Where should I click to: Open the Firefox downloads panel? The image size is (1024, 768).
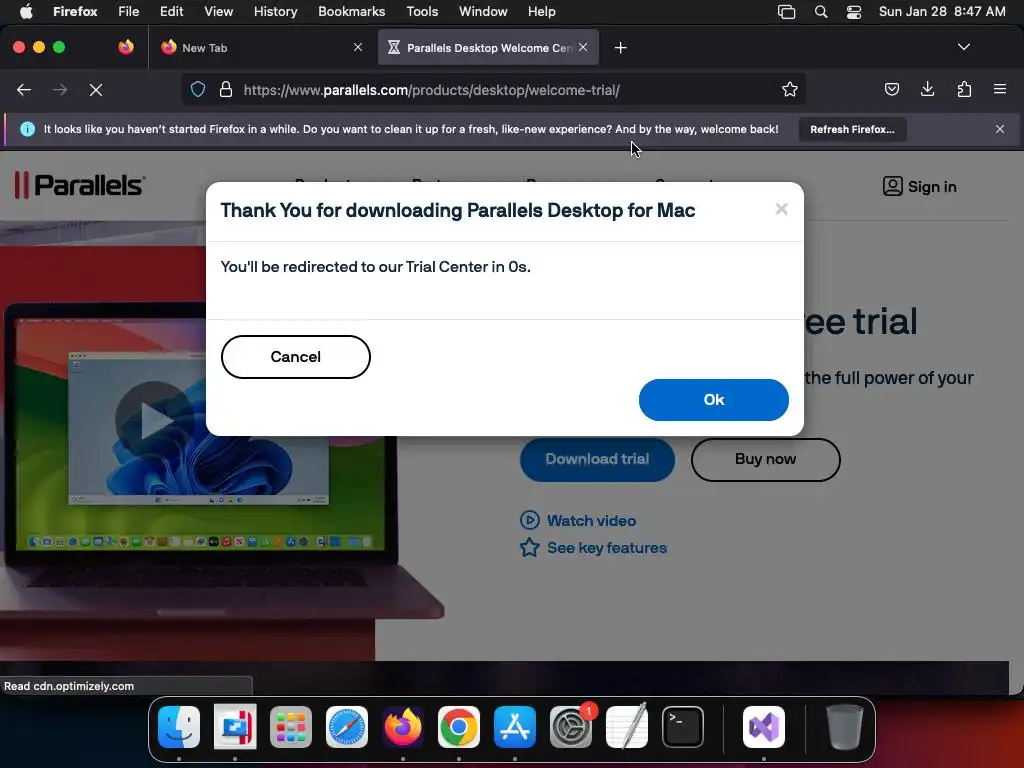[927, 89]
